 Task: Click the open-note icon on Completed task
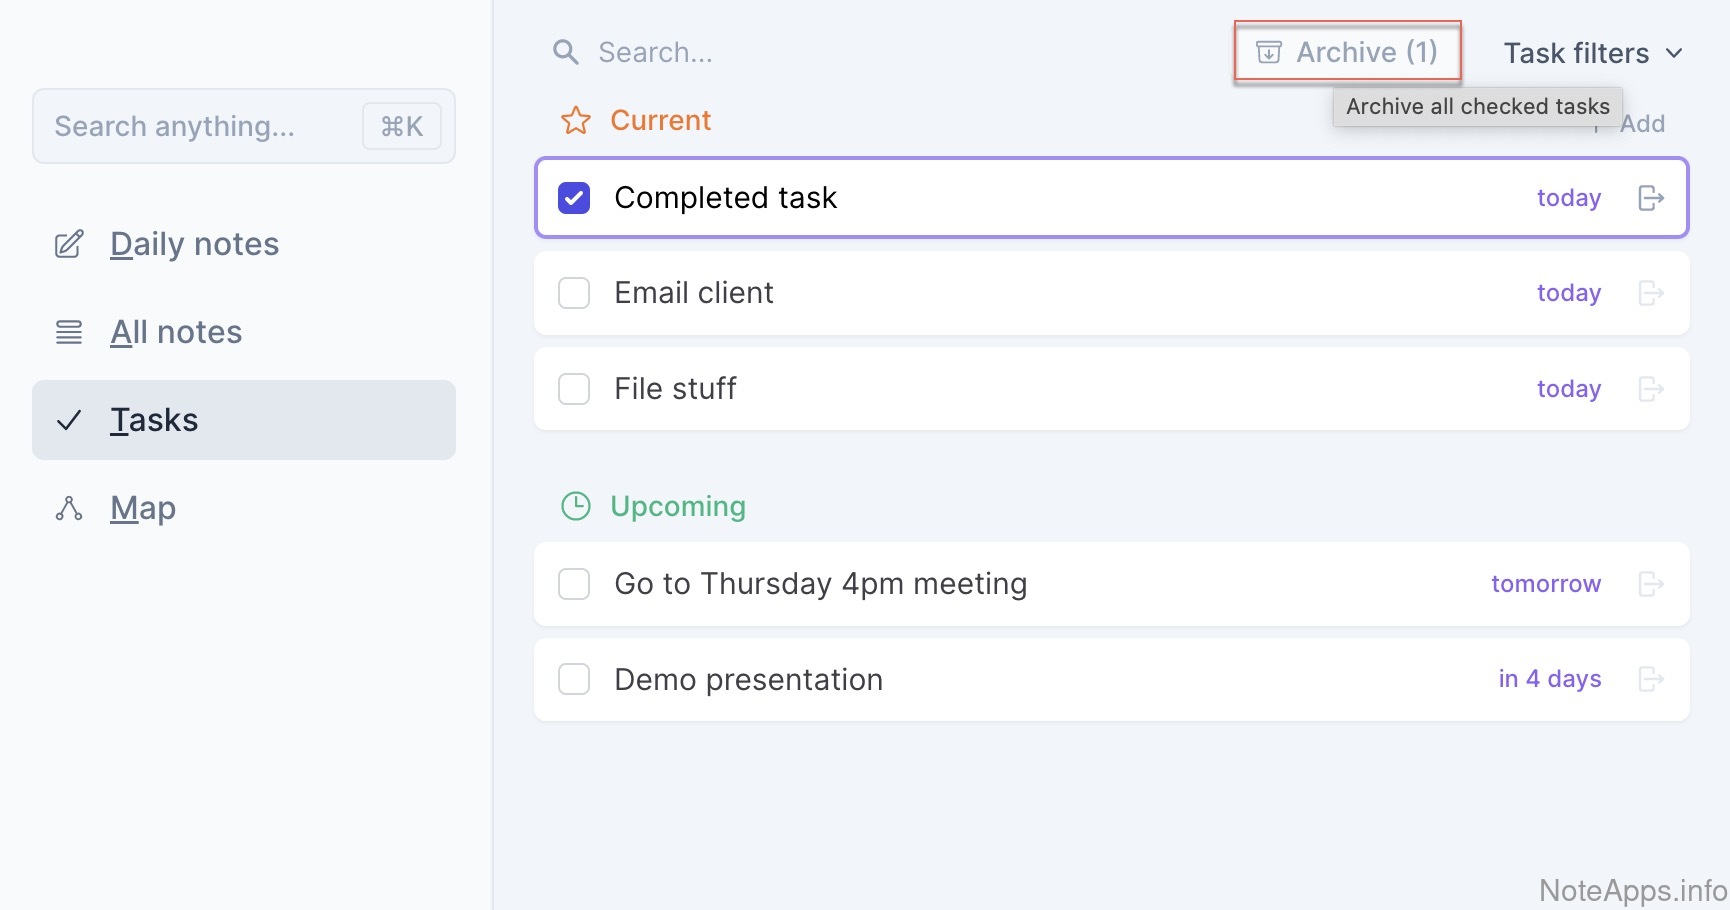tap(1650, 198)
